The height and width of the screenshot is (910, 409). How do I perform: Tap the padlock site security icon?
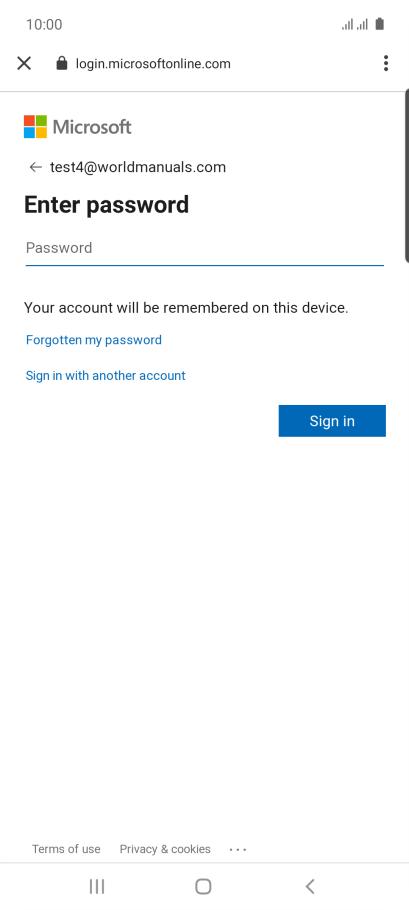tap(61, 63)
